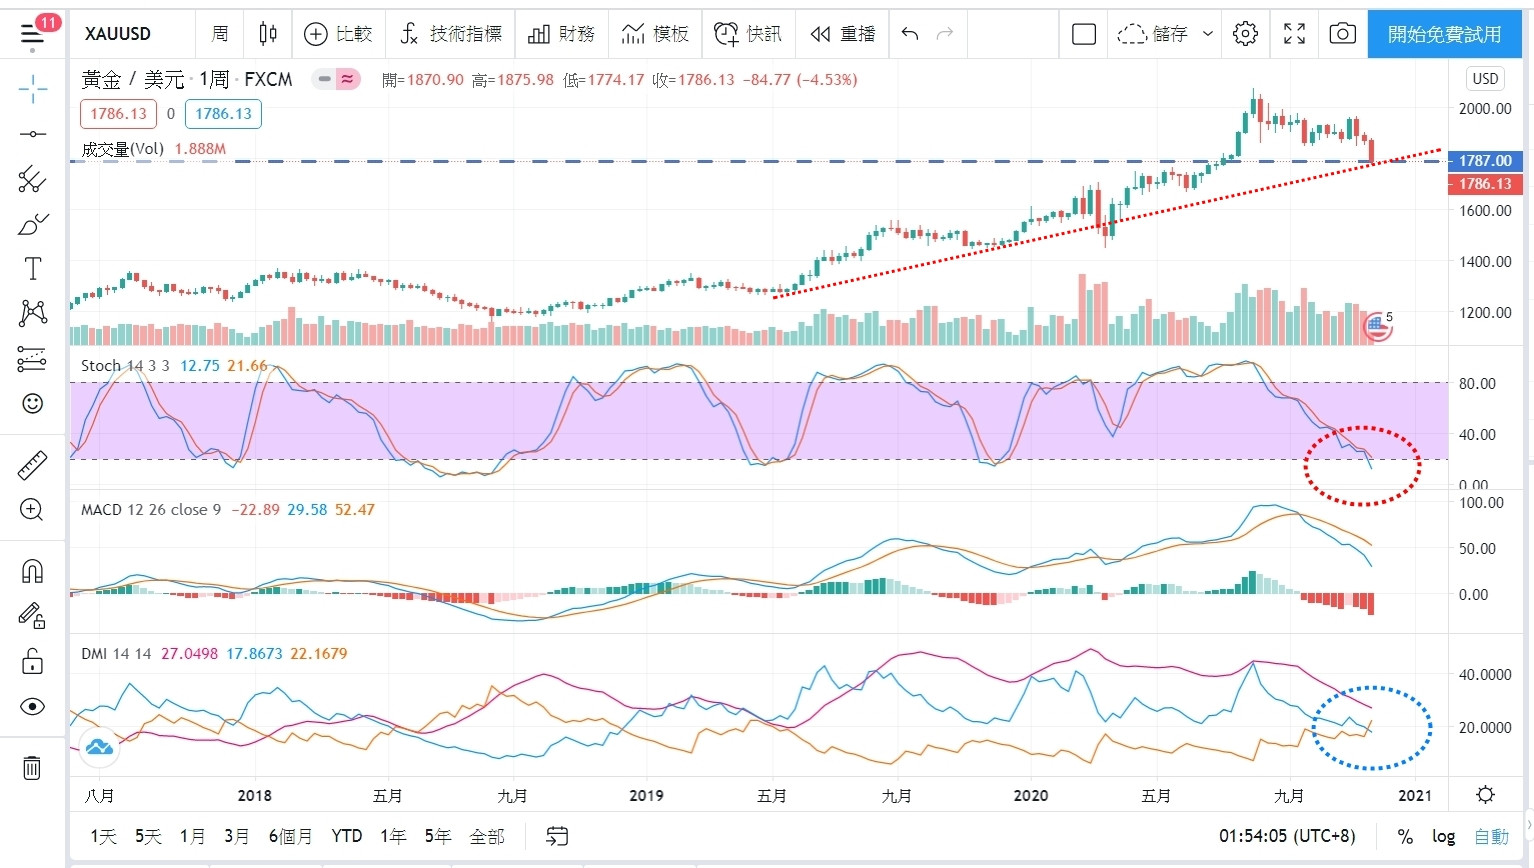Viewport: 1534px width, 868px height.
Task: Open the 周 timeframe interval dropdown
Action: coord(220,34)
